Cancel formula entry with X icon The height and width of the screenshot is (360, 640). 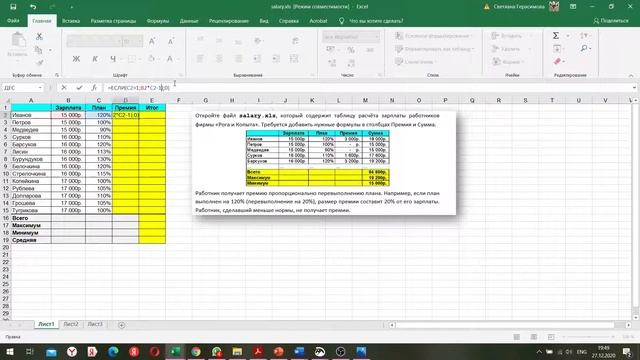[x=64, y=88]
